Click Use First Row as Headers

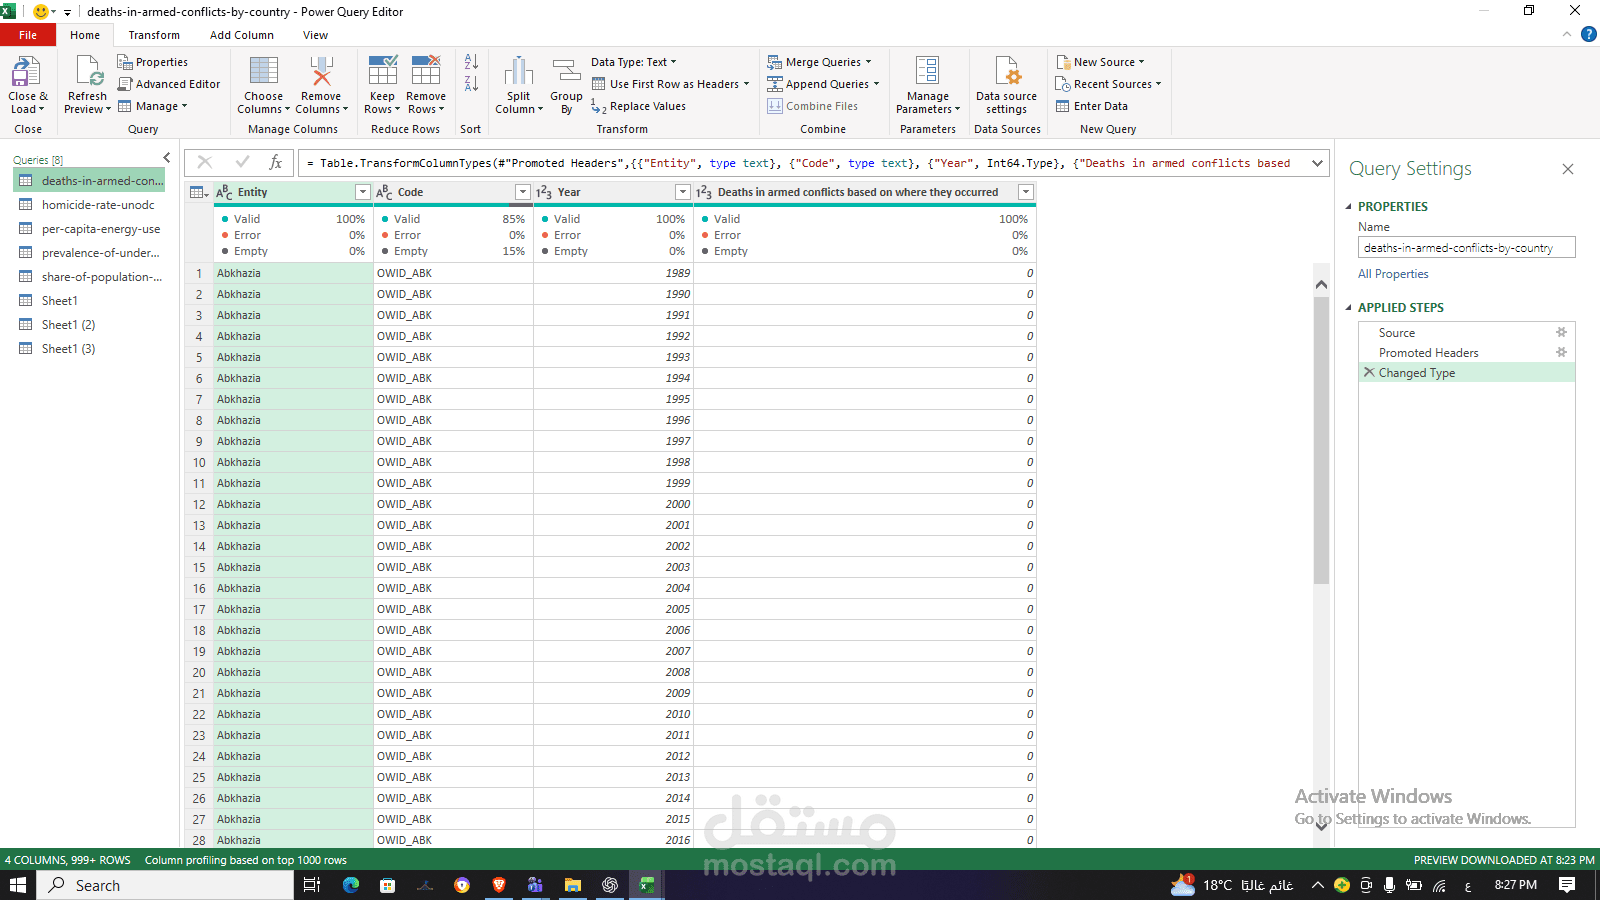[x=670, y=84]
